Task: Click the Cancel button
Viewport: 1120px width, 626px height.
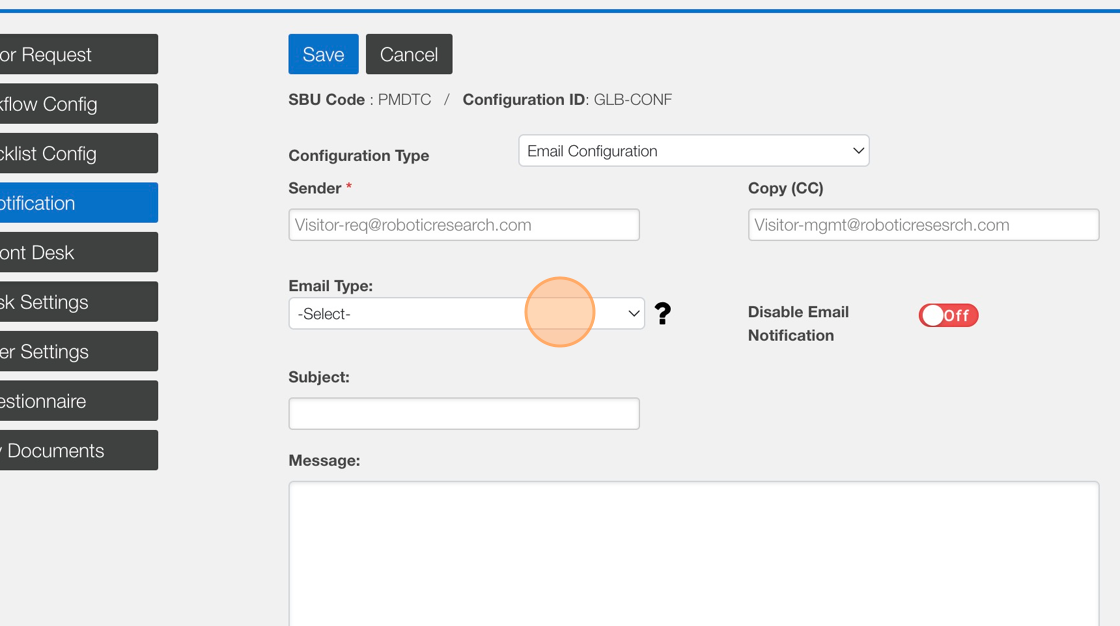Action: click(x=409, y=54)
